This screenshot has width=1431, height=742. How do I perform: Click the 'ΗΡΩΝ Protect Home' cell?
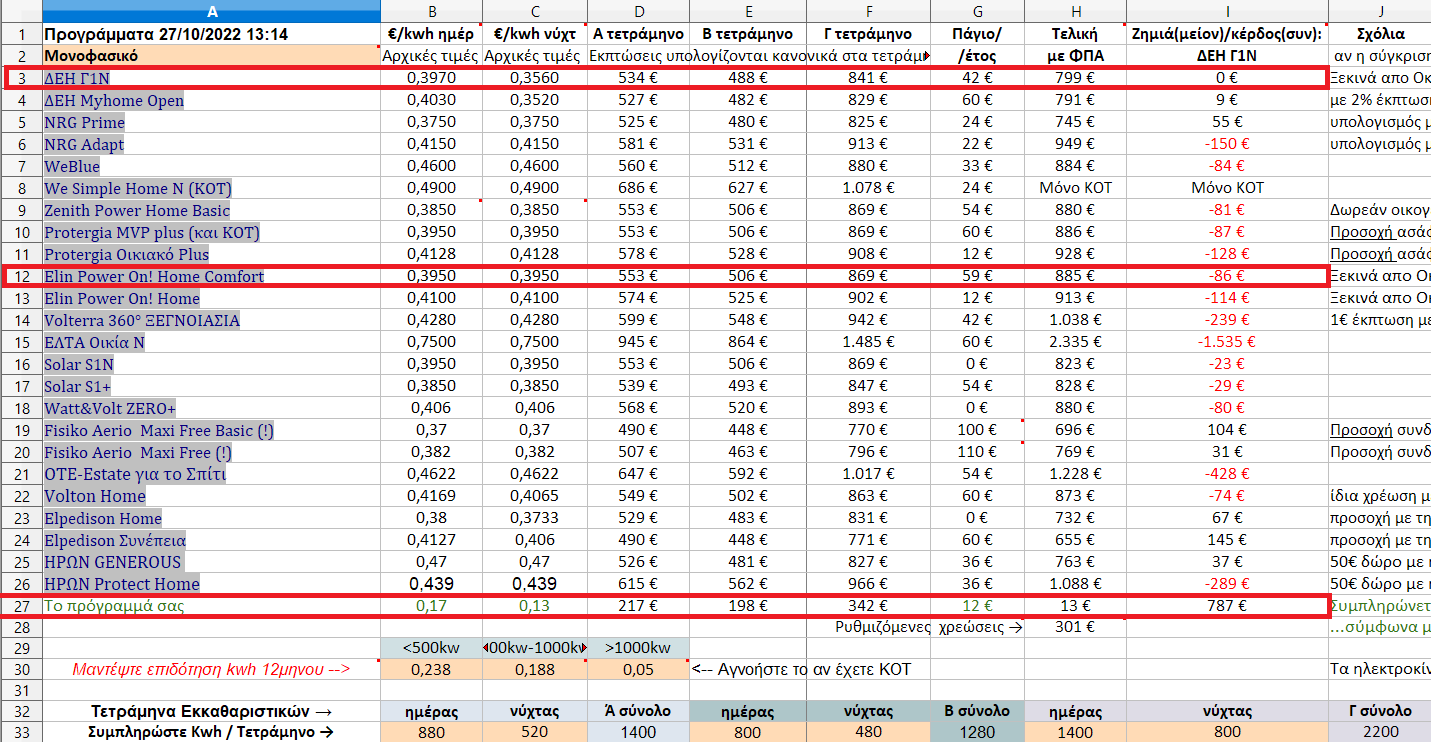(211, 584)
